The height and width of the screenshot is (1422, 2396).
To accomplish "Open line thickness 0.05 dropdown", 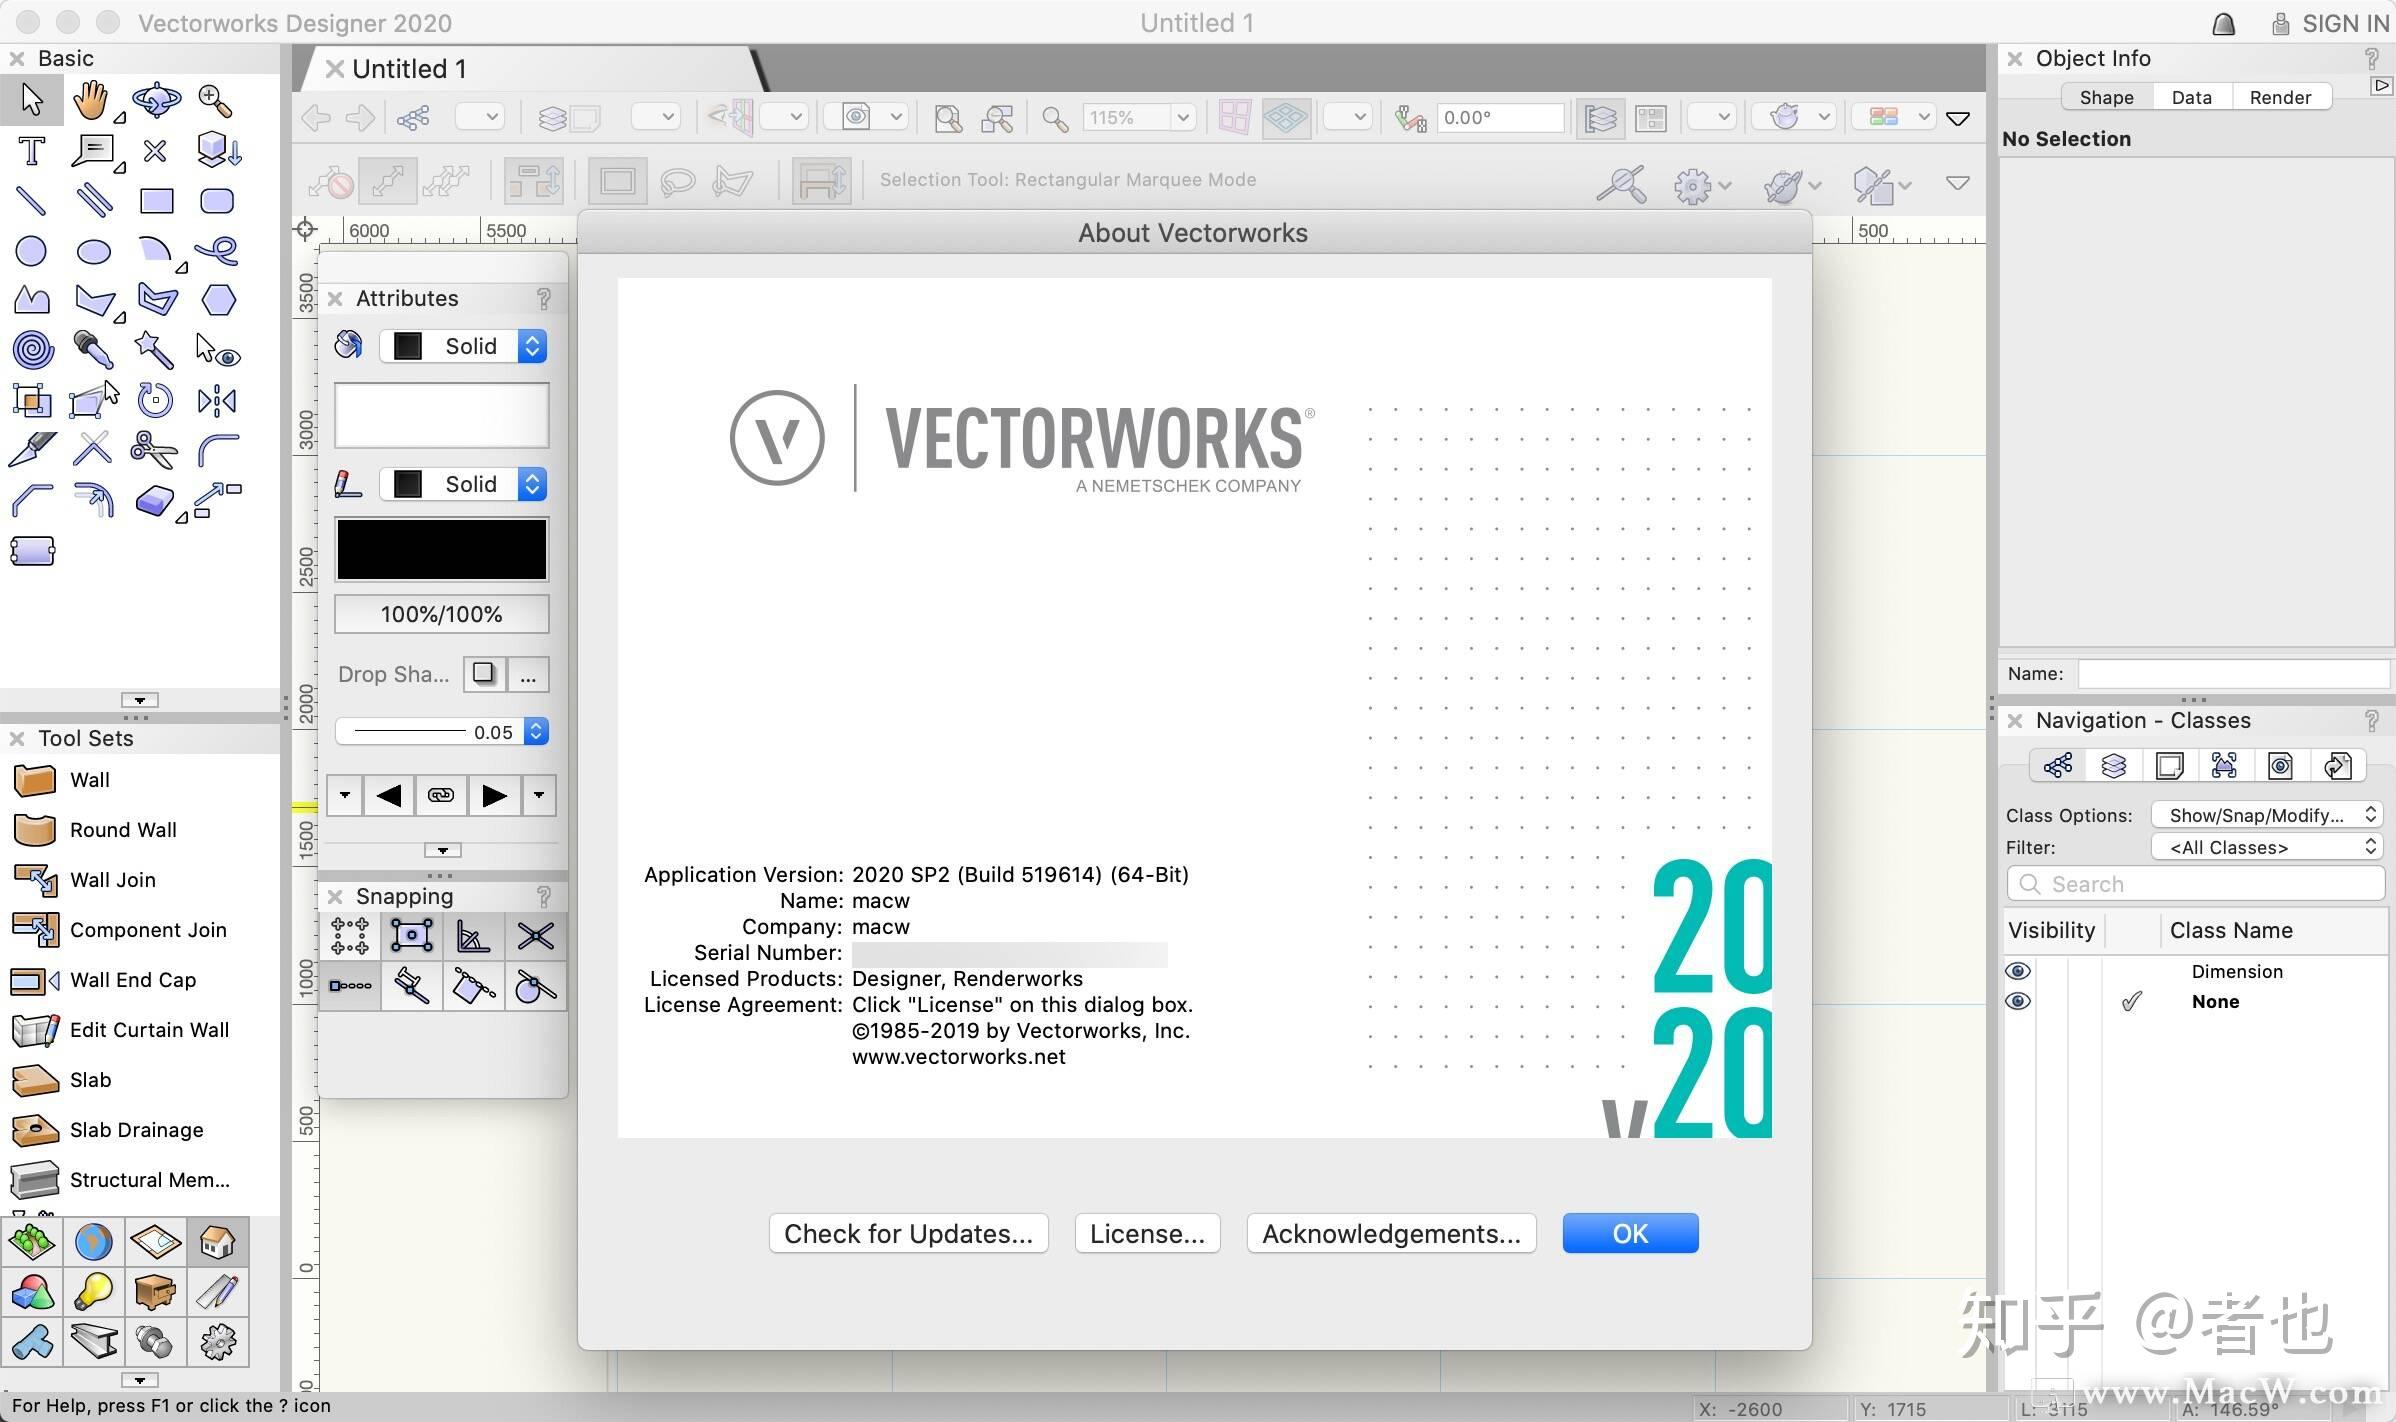I will (441, 732).
